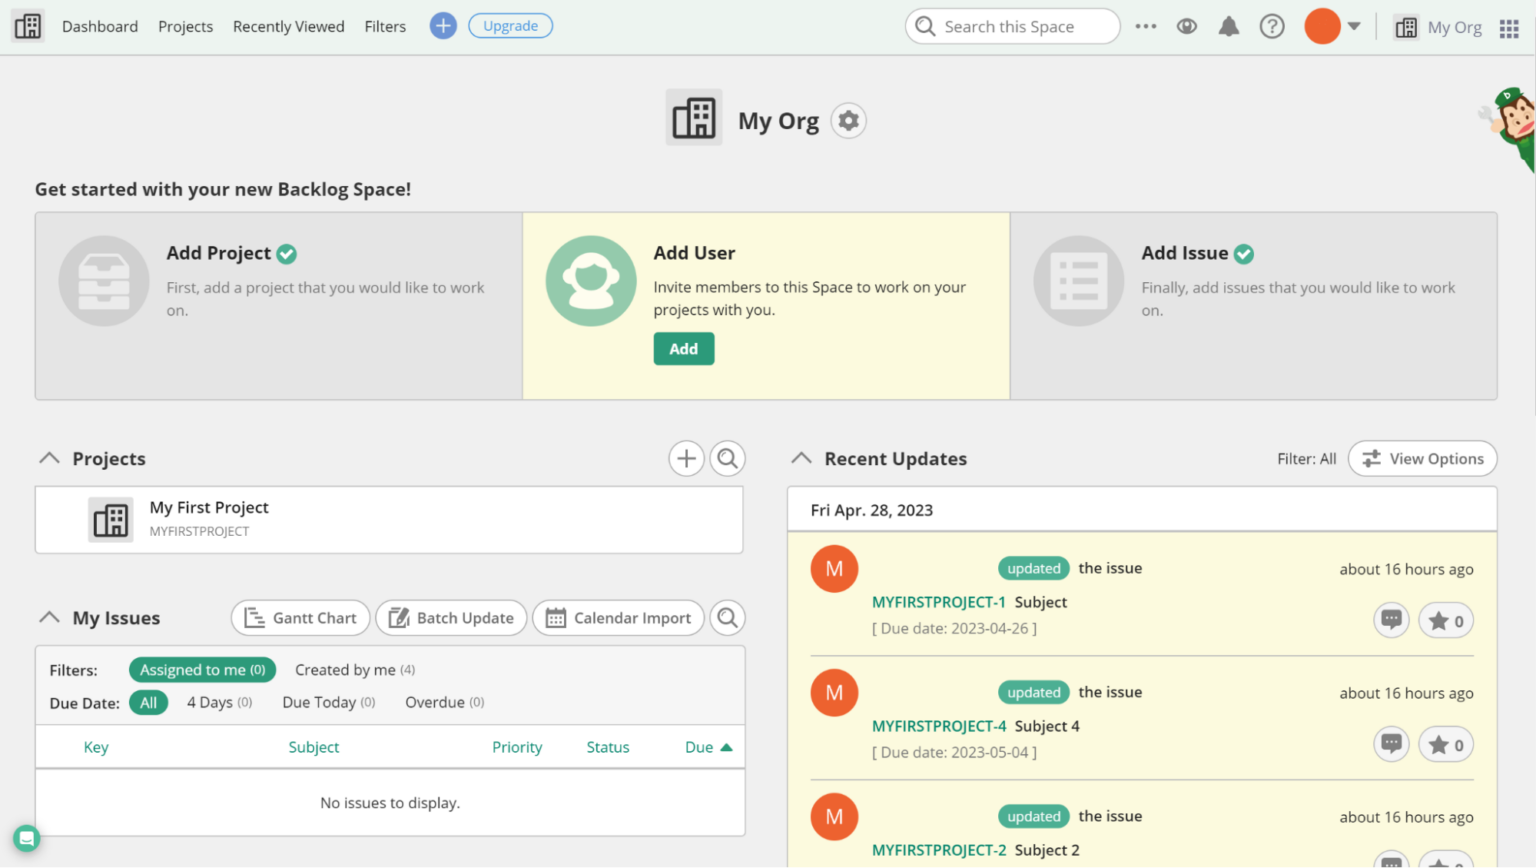
Task: Add a project using the plus icon
Action: click(x=686, y=458)
